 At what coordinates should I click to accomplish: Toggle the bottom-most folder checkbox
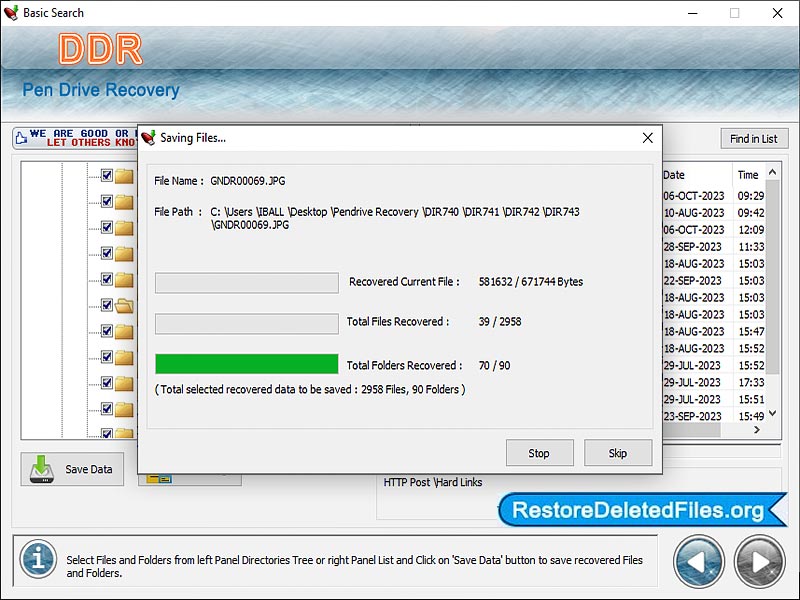click(106, 431)
